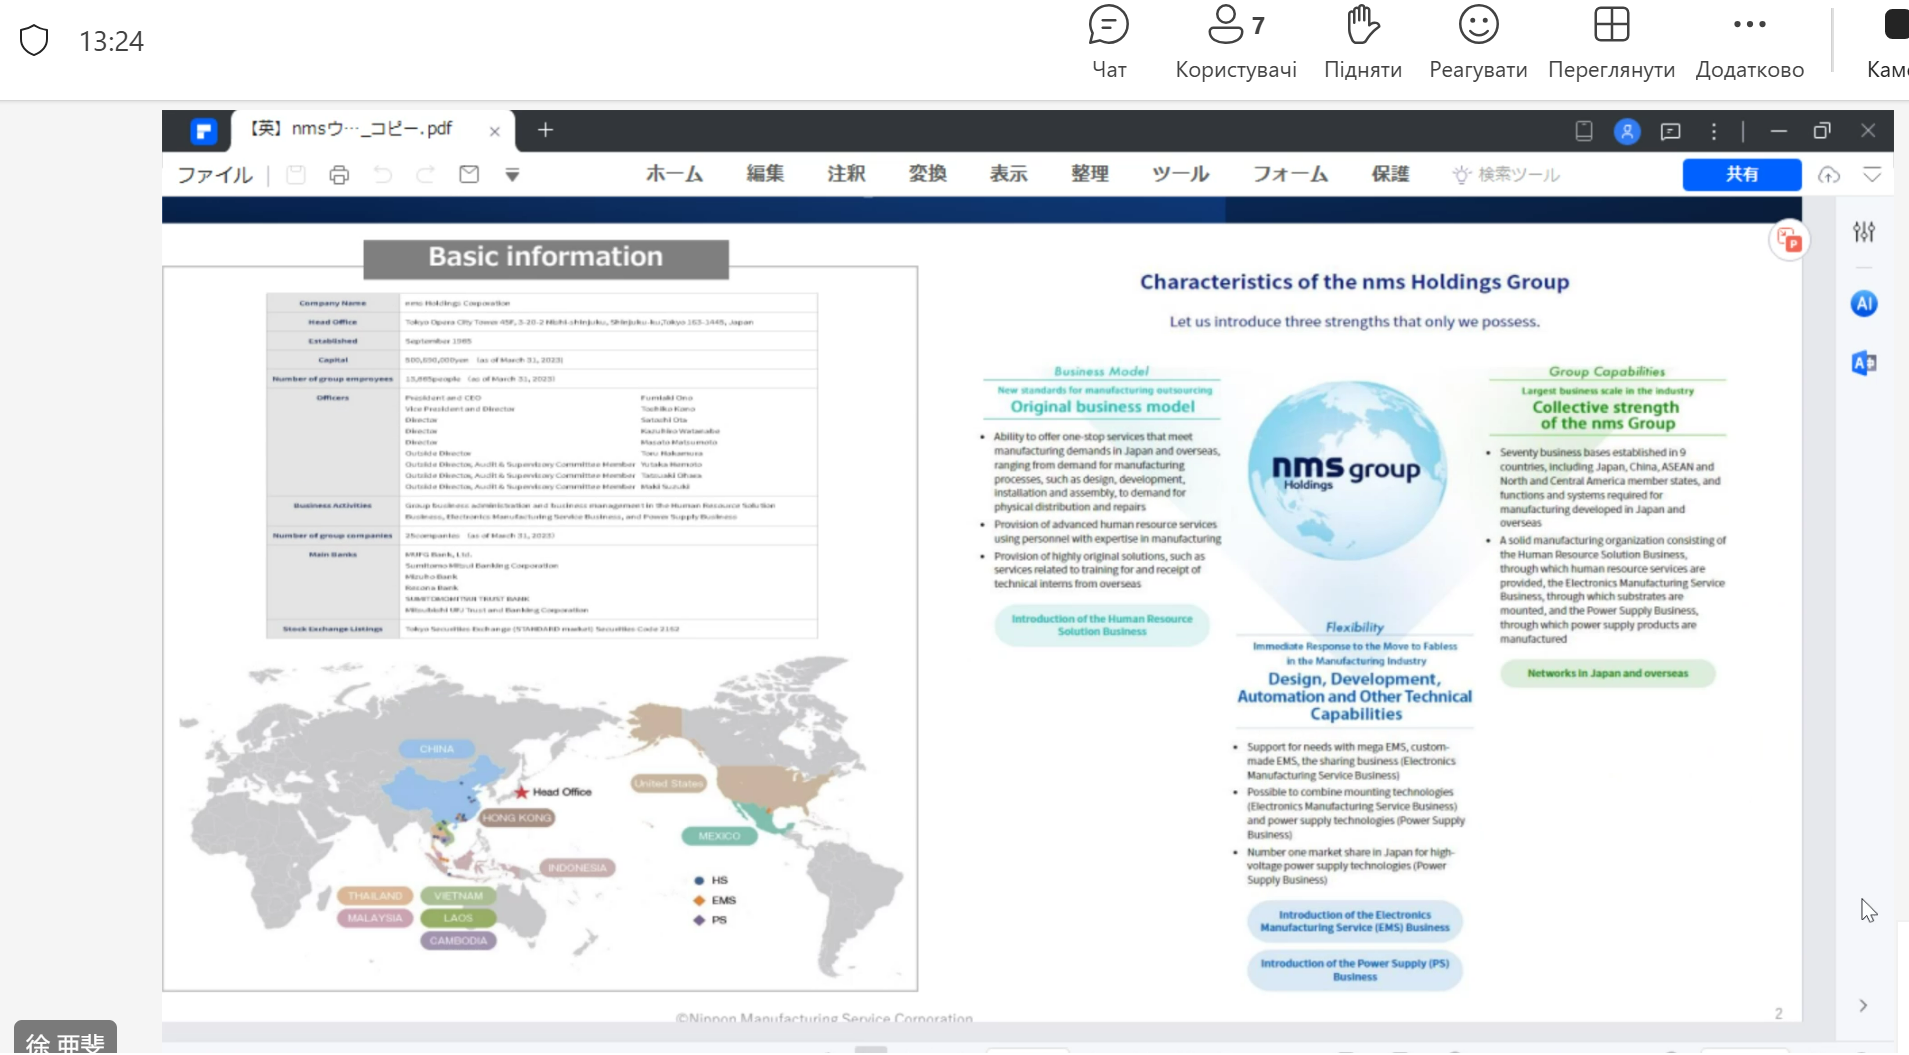Click the nms group Holdings globe logo
The width and height of the screenshot is (1909, 1055).
pyautogui.click(x=1346, y=470)
